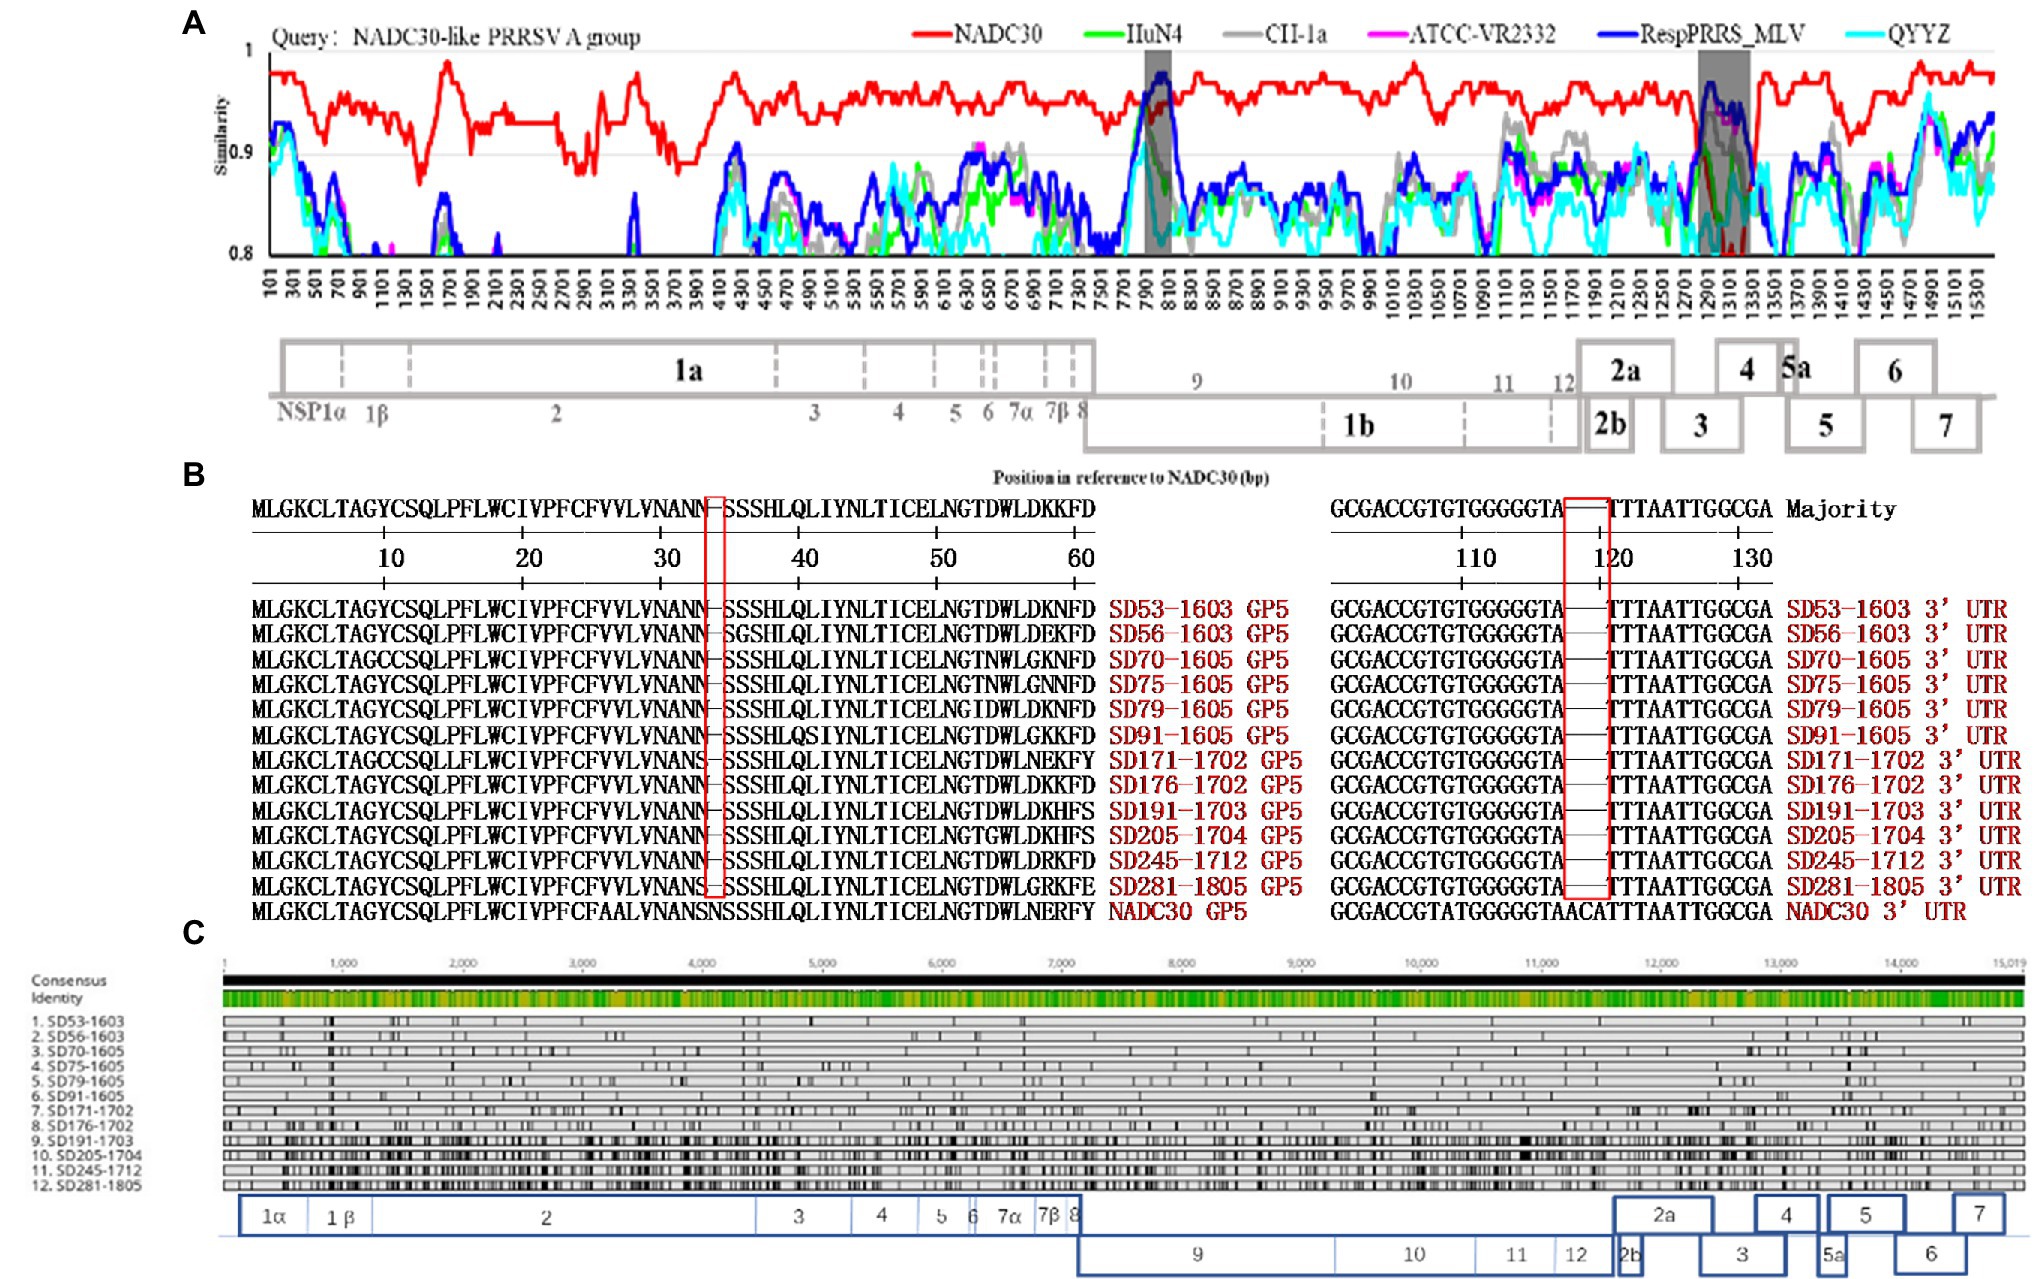
Task: Select the SD53-1603 3' UTR label
Action: click(x=1896, y=609)
